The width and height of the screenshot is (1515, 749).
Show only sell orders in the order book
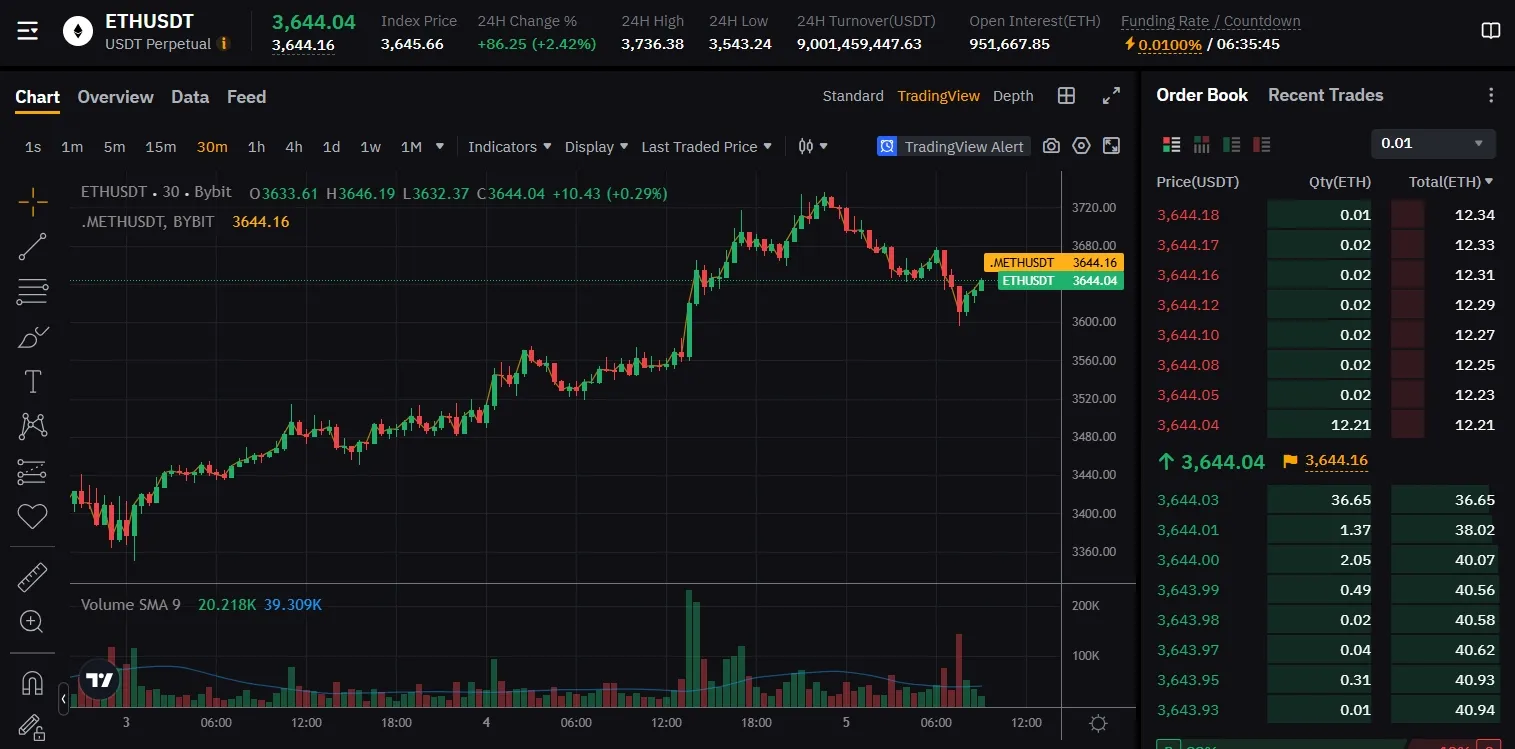(x=1262, y=145)
